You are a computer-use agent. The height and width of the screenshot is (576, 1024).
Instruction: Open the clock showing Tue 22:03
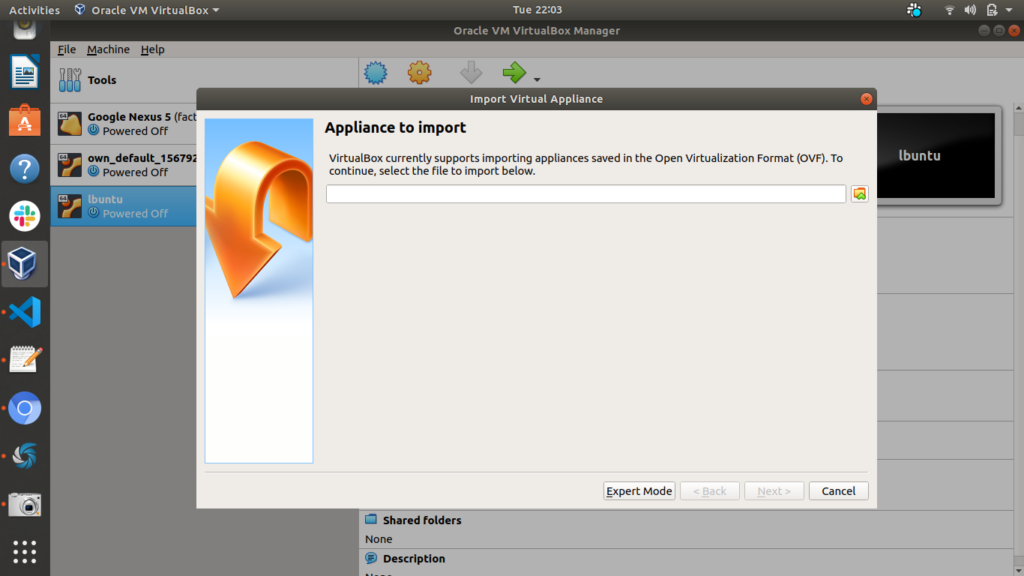pyautogui.click(x=537, y=10)
